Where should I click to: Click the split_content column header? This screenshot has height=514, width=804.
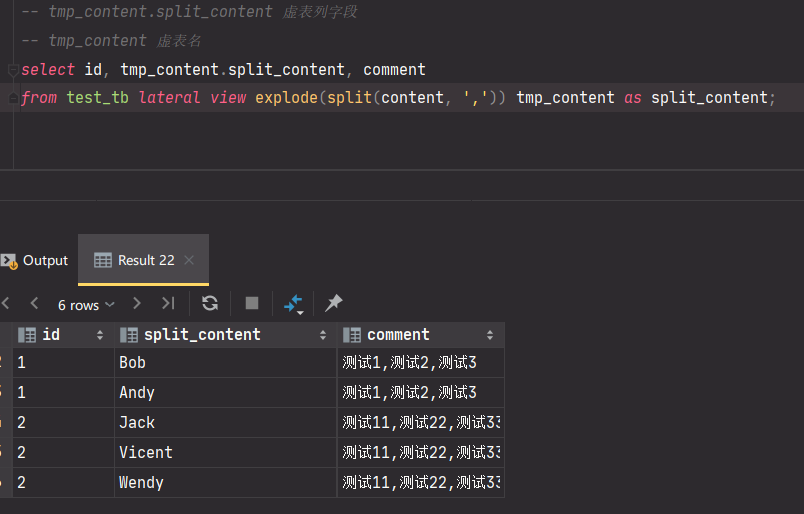[202, 335]
